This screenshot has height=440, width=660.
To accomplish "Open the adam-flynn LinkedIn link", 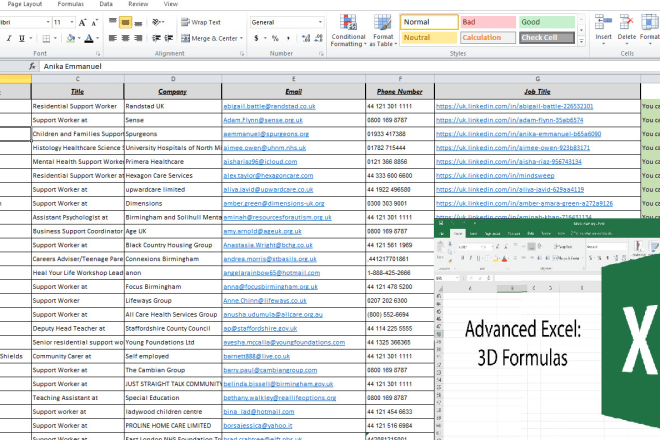I will (510, 120).
